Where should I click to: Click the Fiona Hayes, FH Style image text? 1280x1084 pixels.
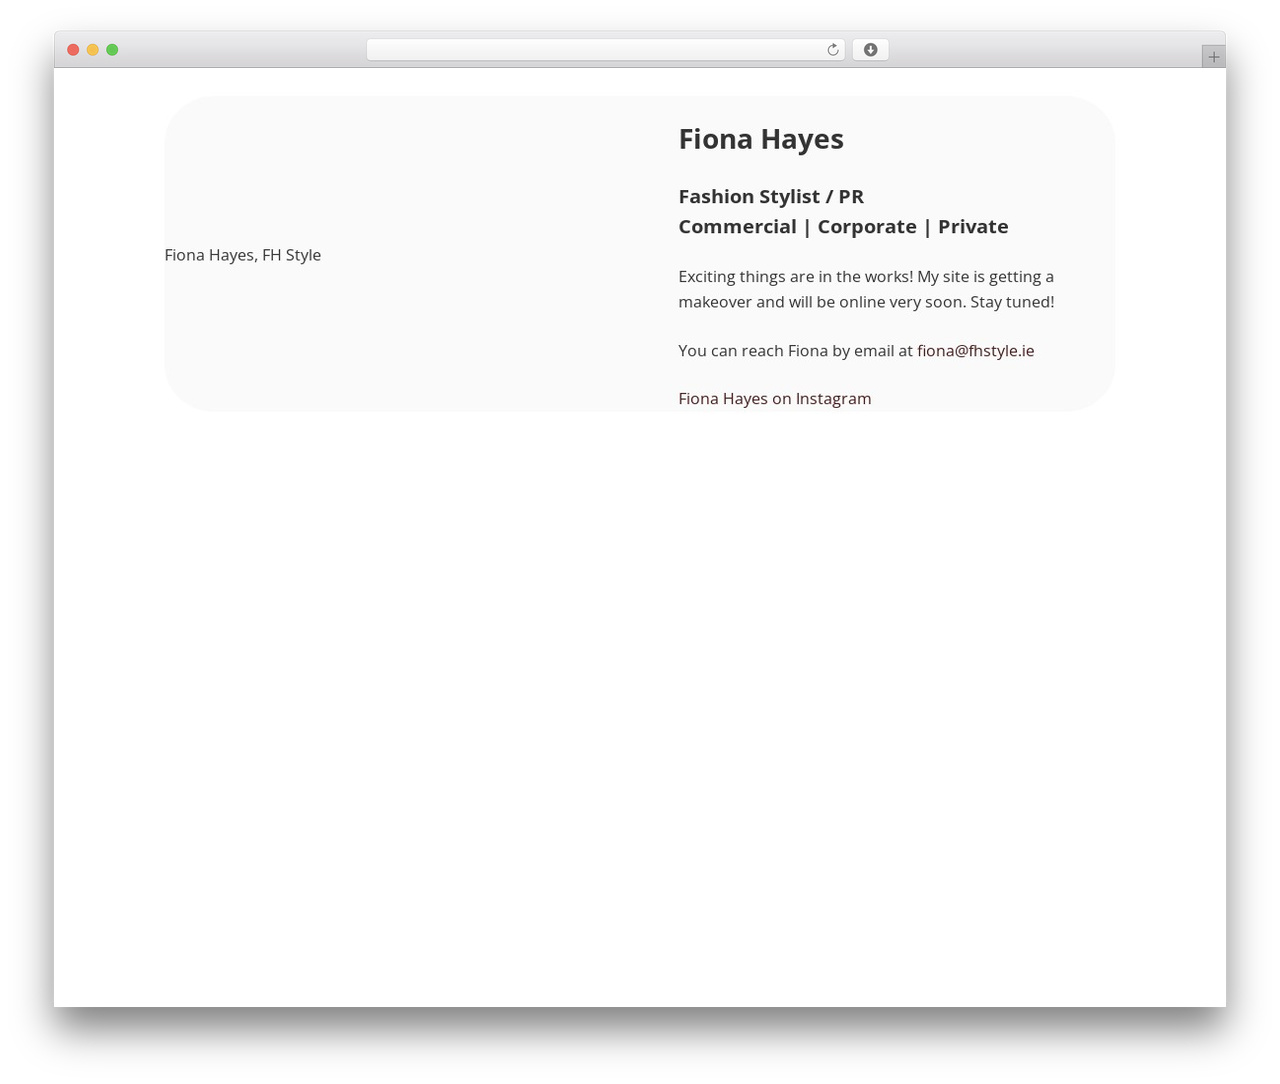(x=243, y=255)
